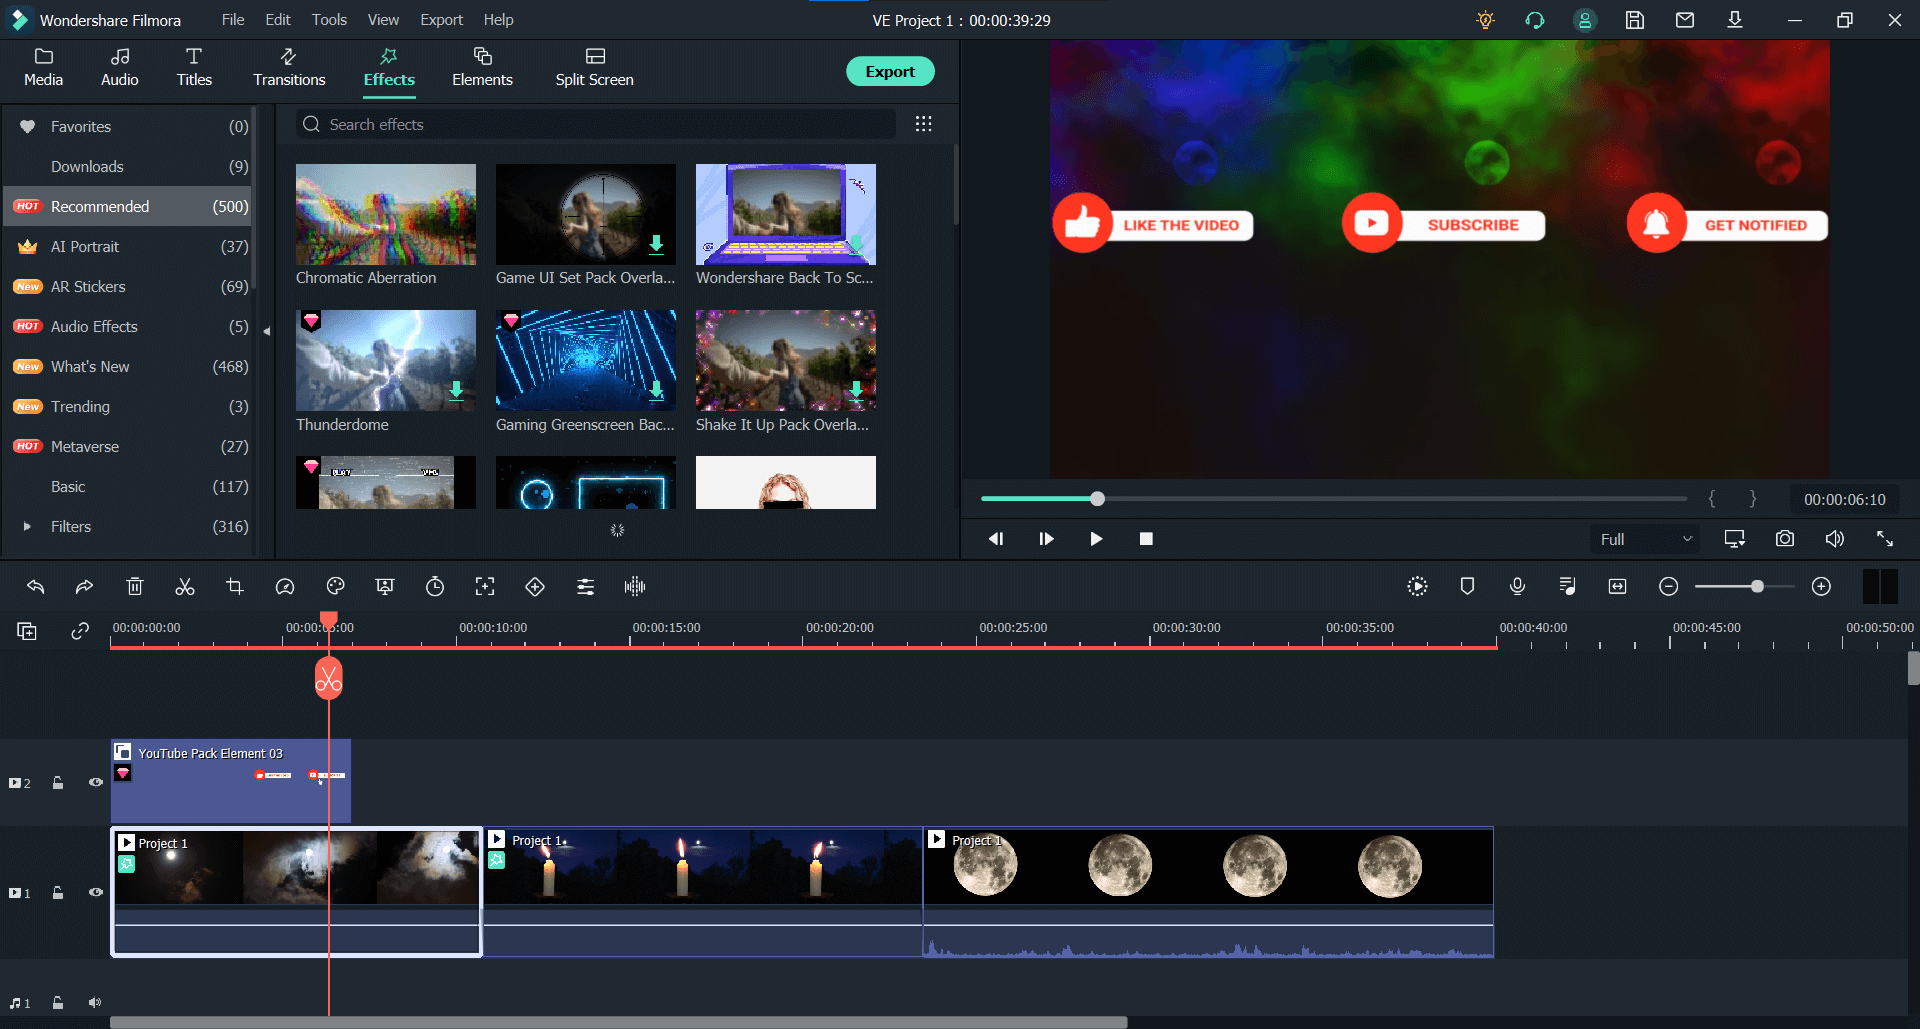Click the preview playback progress slider
Viewport: 1920px width, 1029px height.
pyautogui.click(x=1333, y=499)
